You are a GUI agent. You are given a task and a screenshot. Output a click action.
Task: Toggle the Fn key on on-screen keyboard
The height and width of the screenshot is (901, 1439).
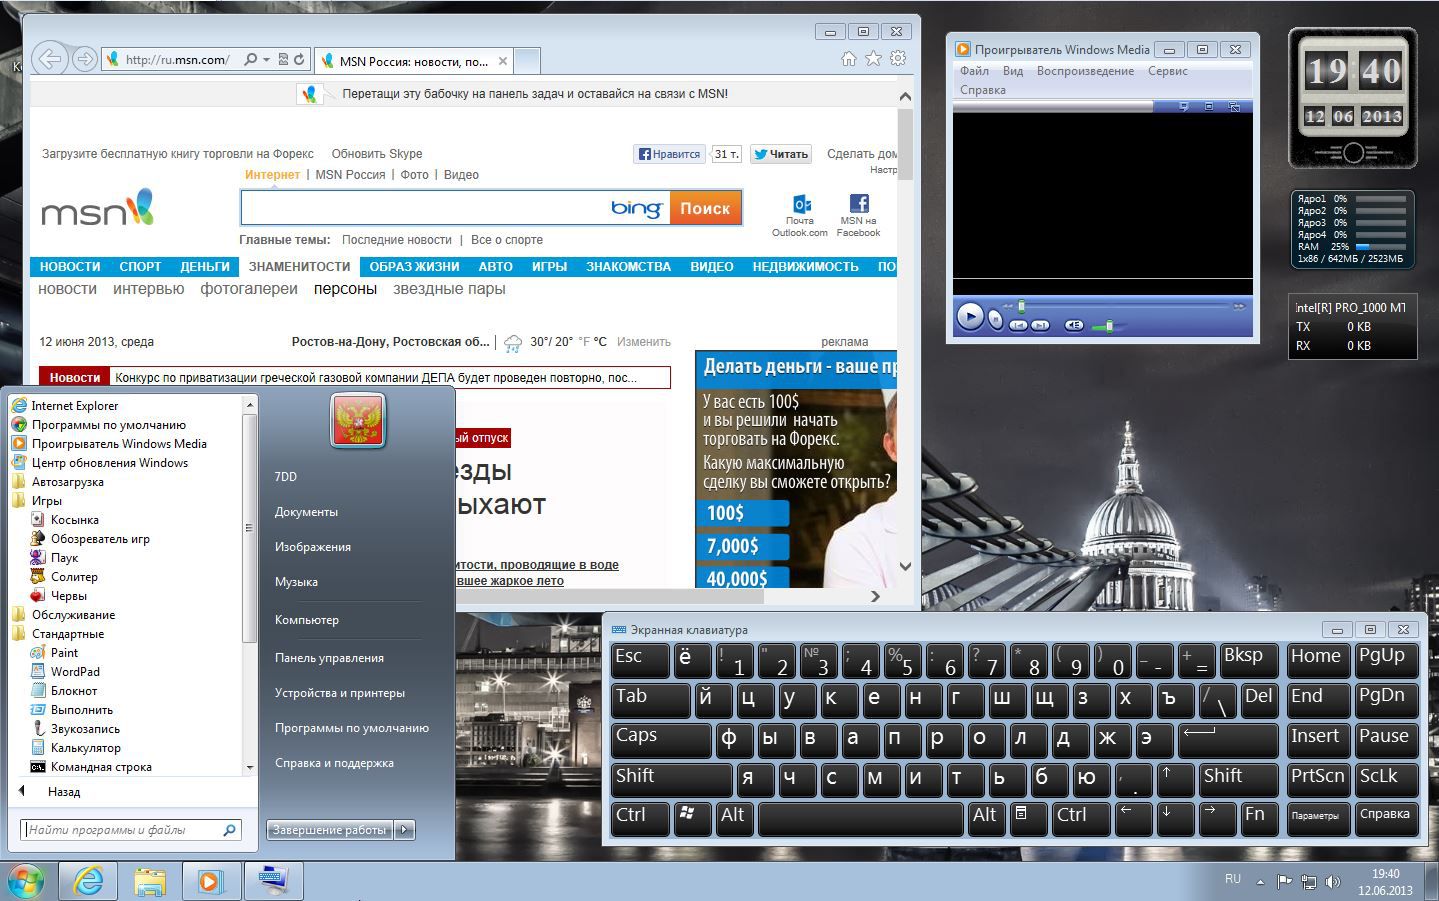click(1260, 819)
